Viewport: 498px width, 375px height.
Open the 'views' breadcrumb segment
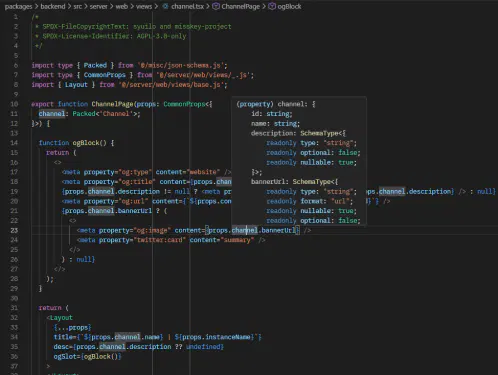tap(144, 6)
